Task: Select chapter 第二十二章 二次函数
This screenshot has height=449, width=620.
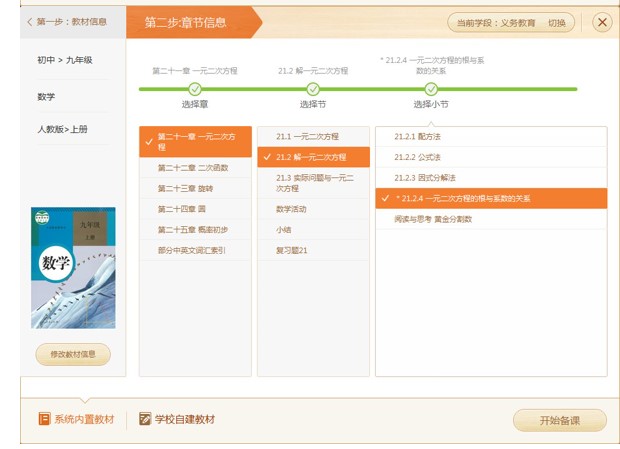Action: coord(195,168)
